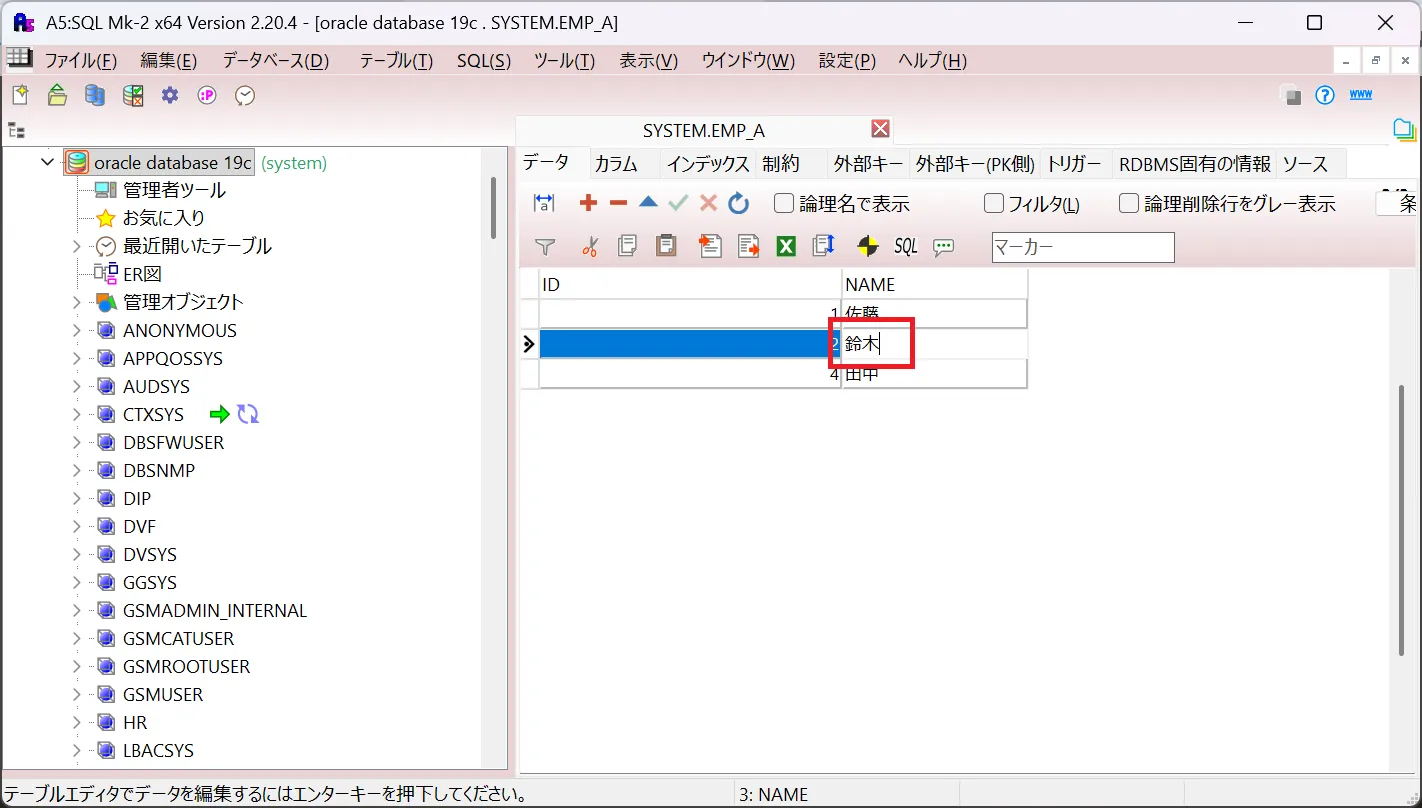
Task: Open the database connection icon in the main toolbar
Action: coord(92,94)
